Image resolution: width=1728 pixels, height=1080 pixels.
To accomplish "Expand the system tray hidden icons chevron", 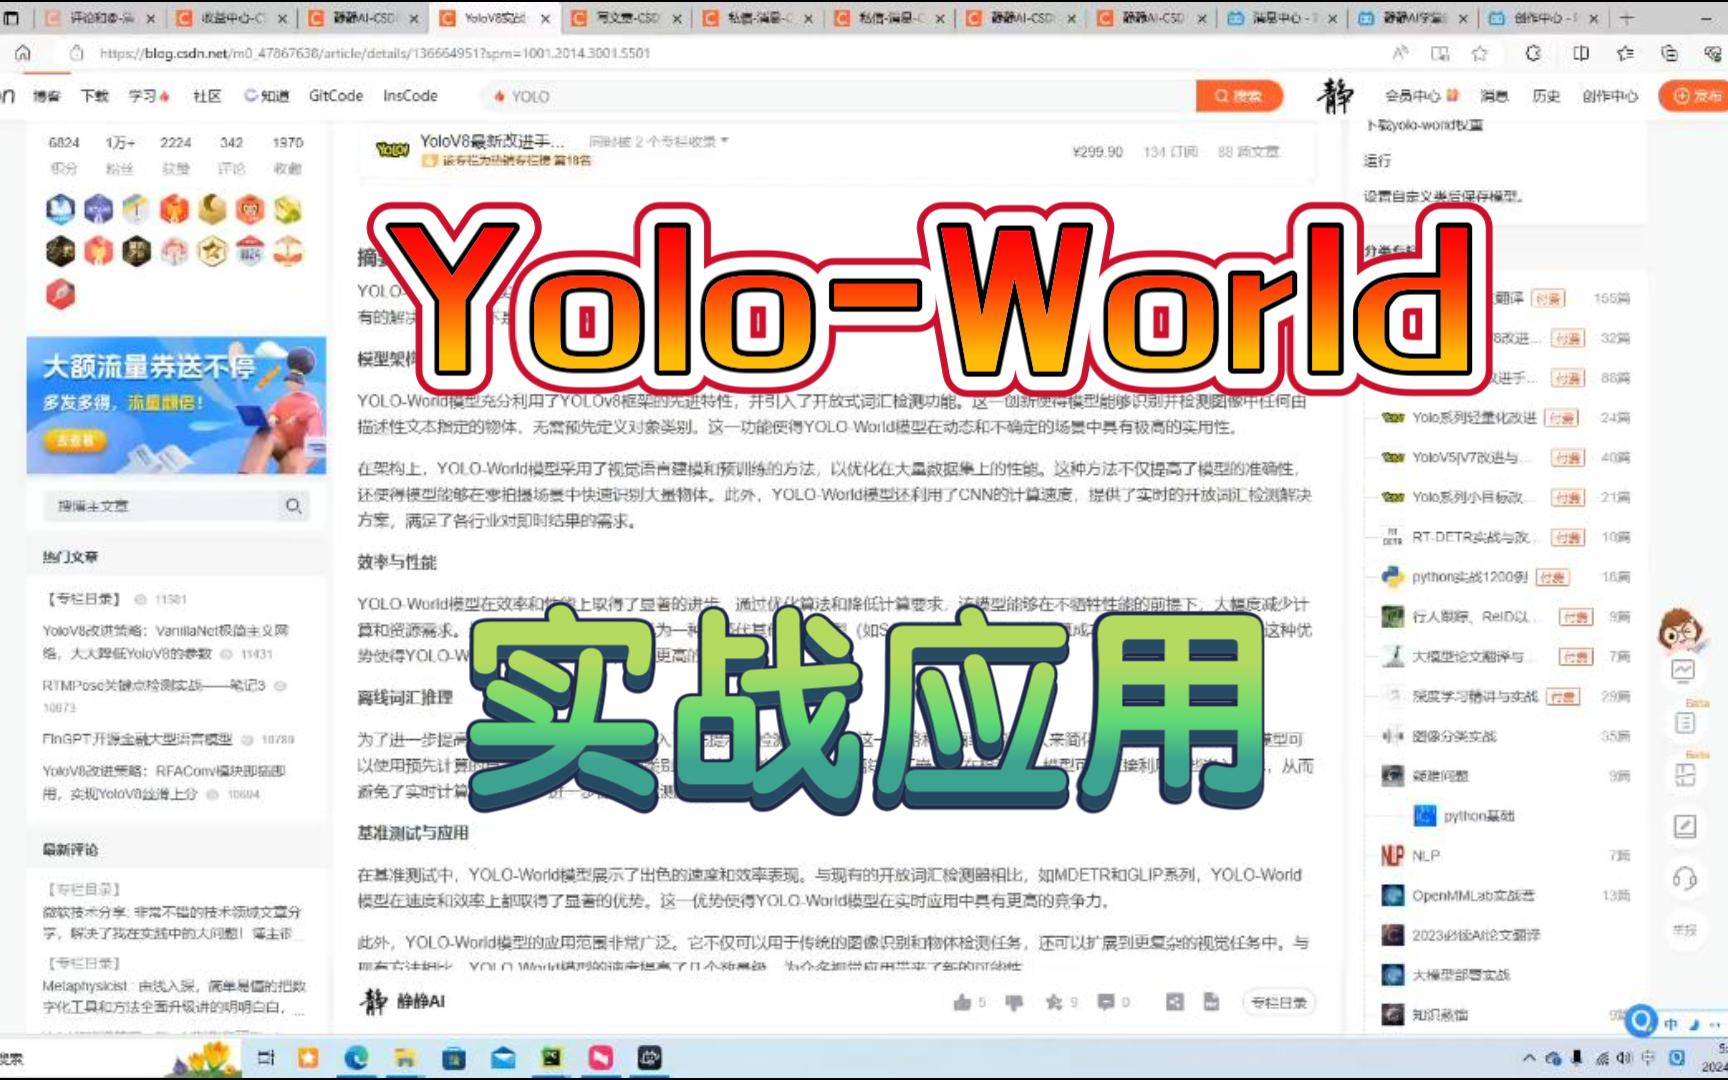I will (1528, 1058).
